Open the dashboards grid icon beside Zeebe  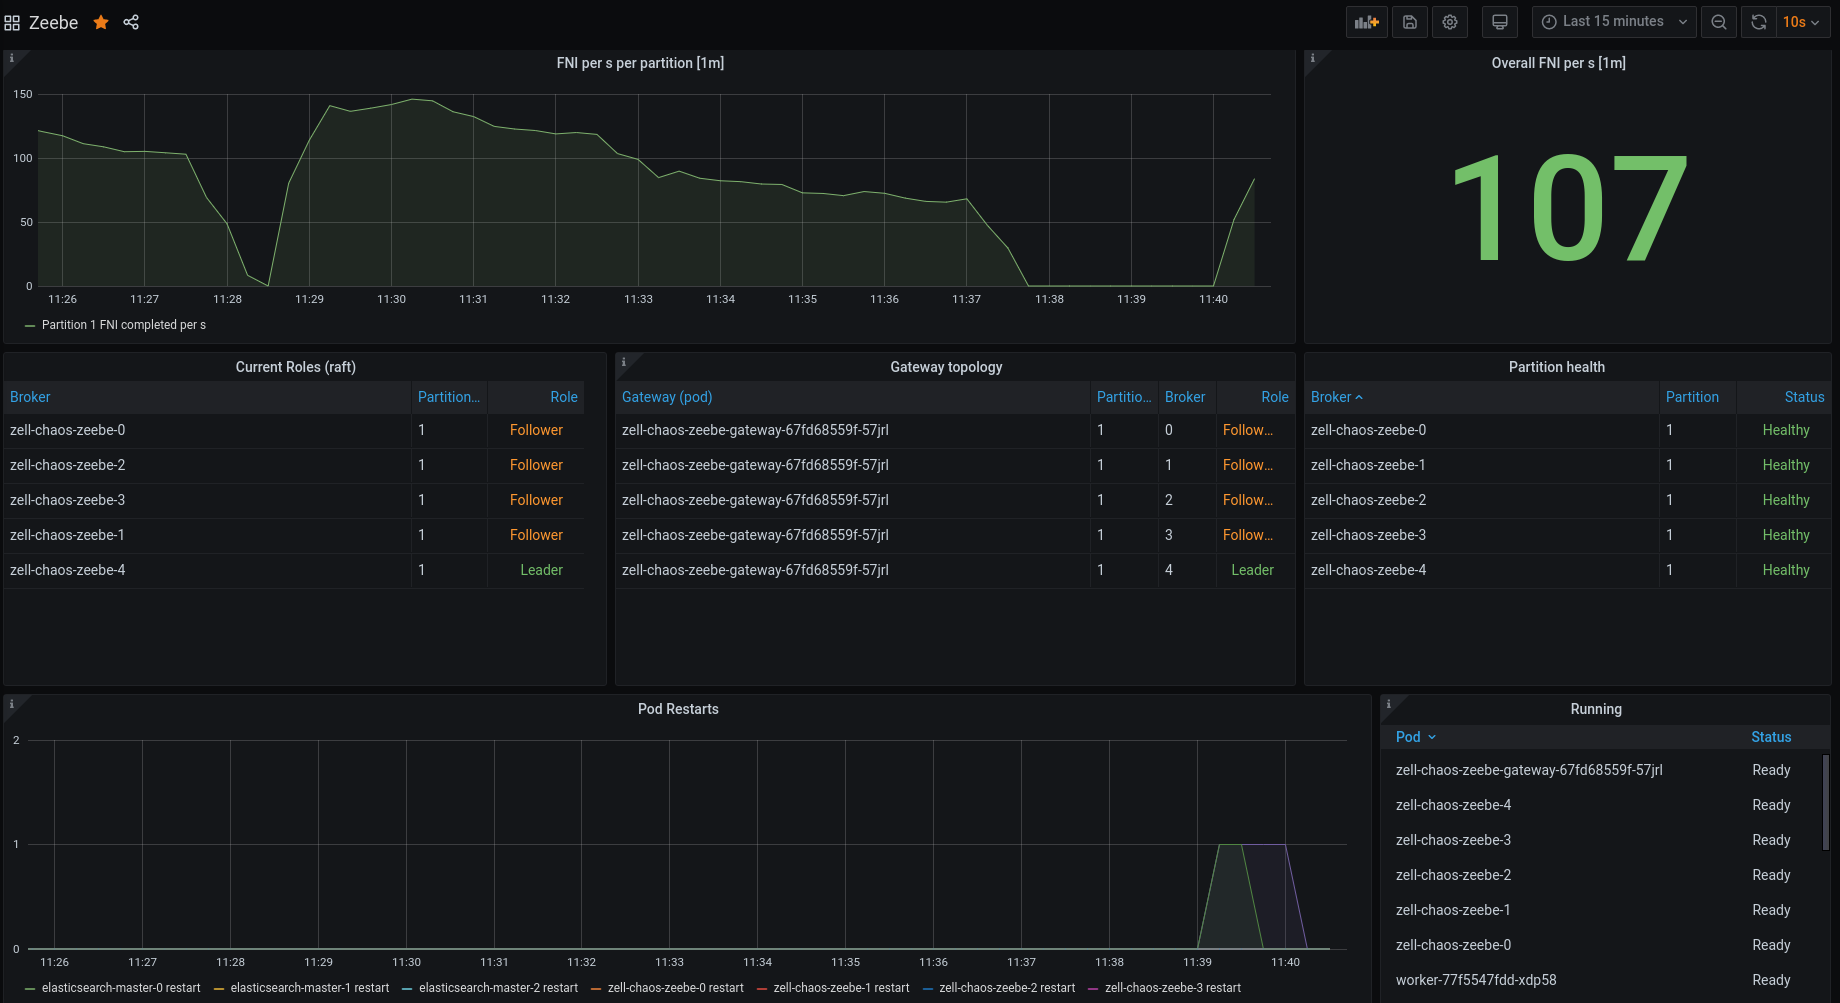12,22
